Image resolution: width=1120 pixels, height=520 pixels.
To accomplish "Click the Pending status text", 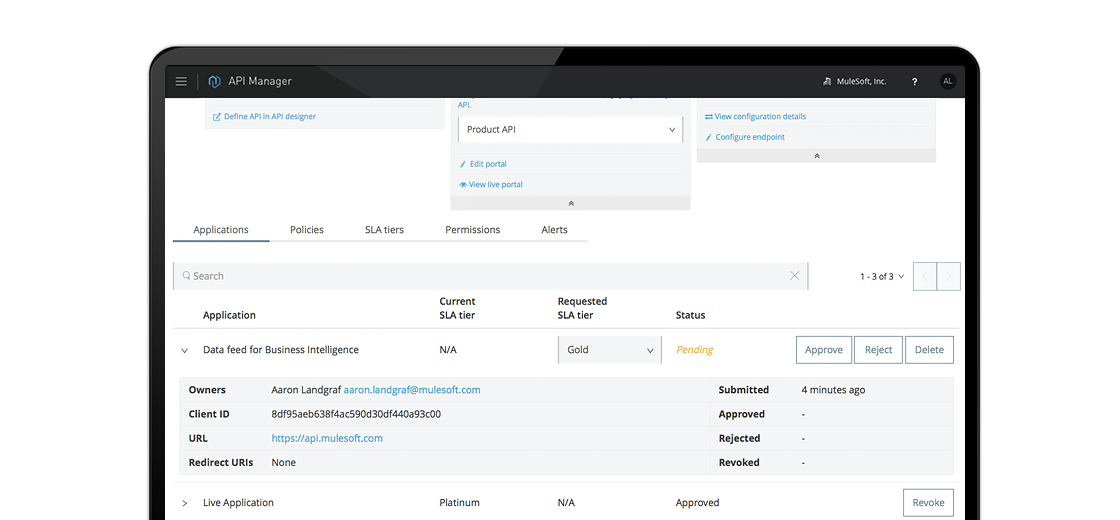I will [694, 350].
